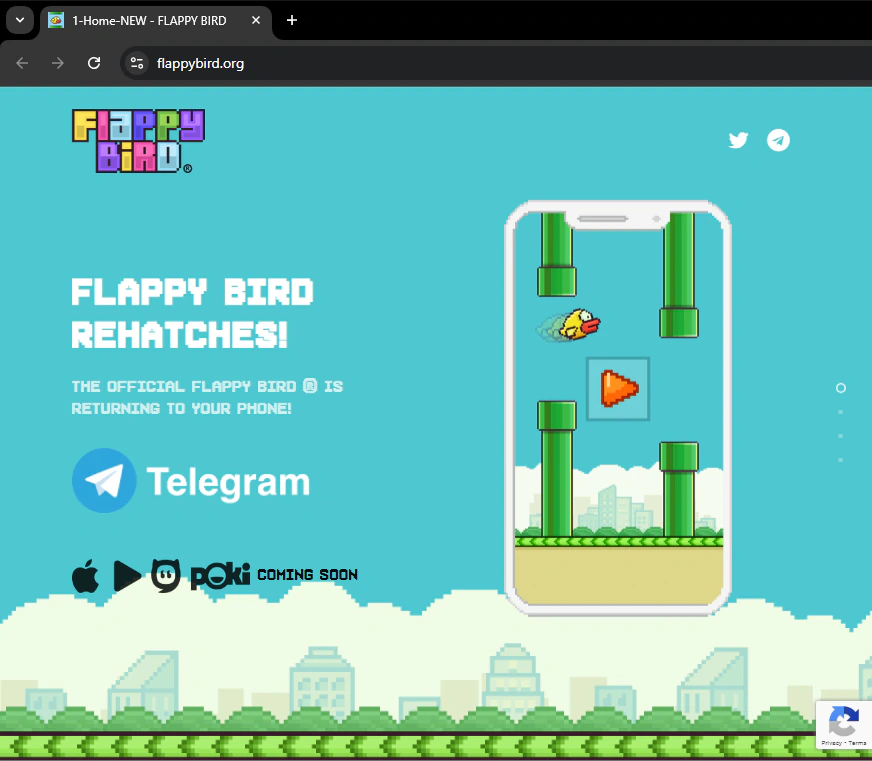Image resolution: width=872 pixels, height=761 pixels.
Task: Select the third page navigation dot
Action: (x=840, y=436)
